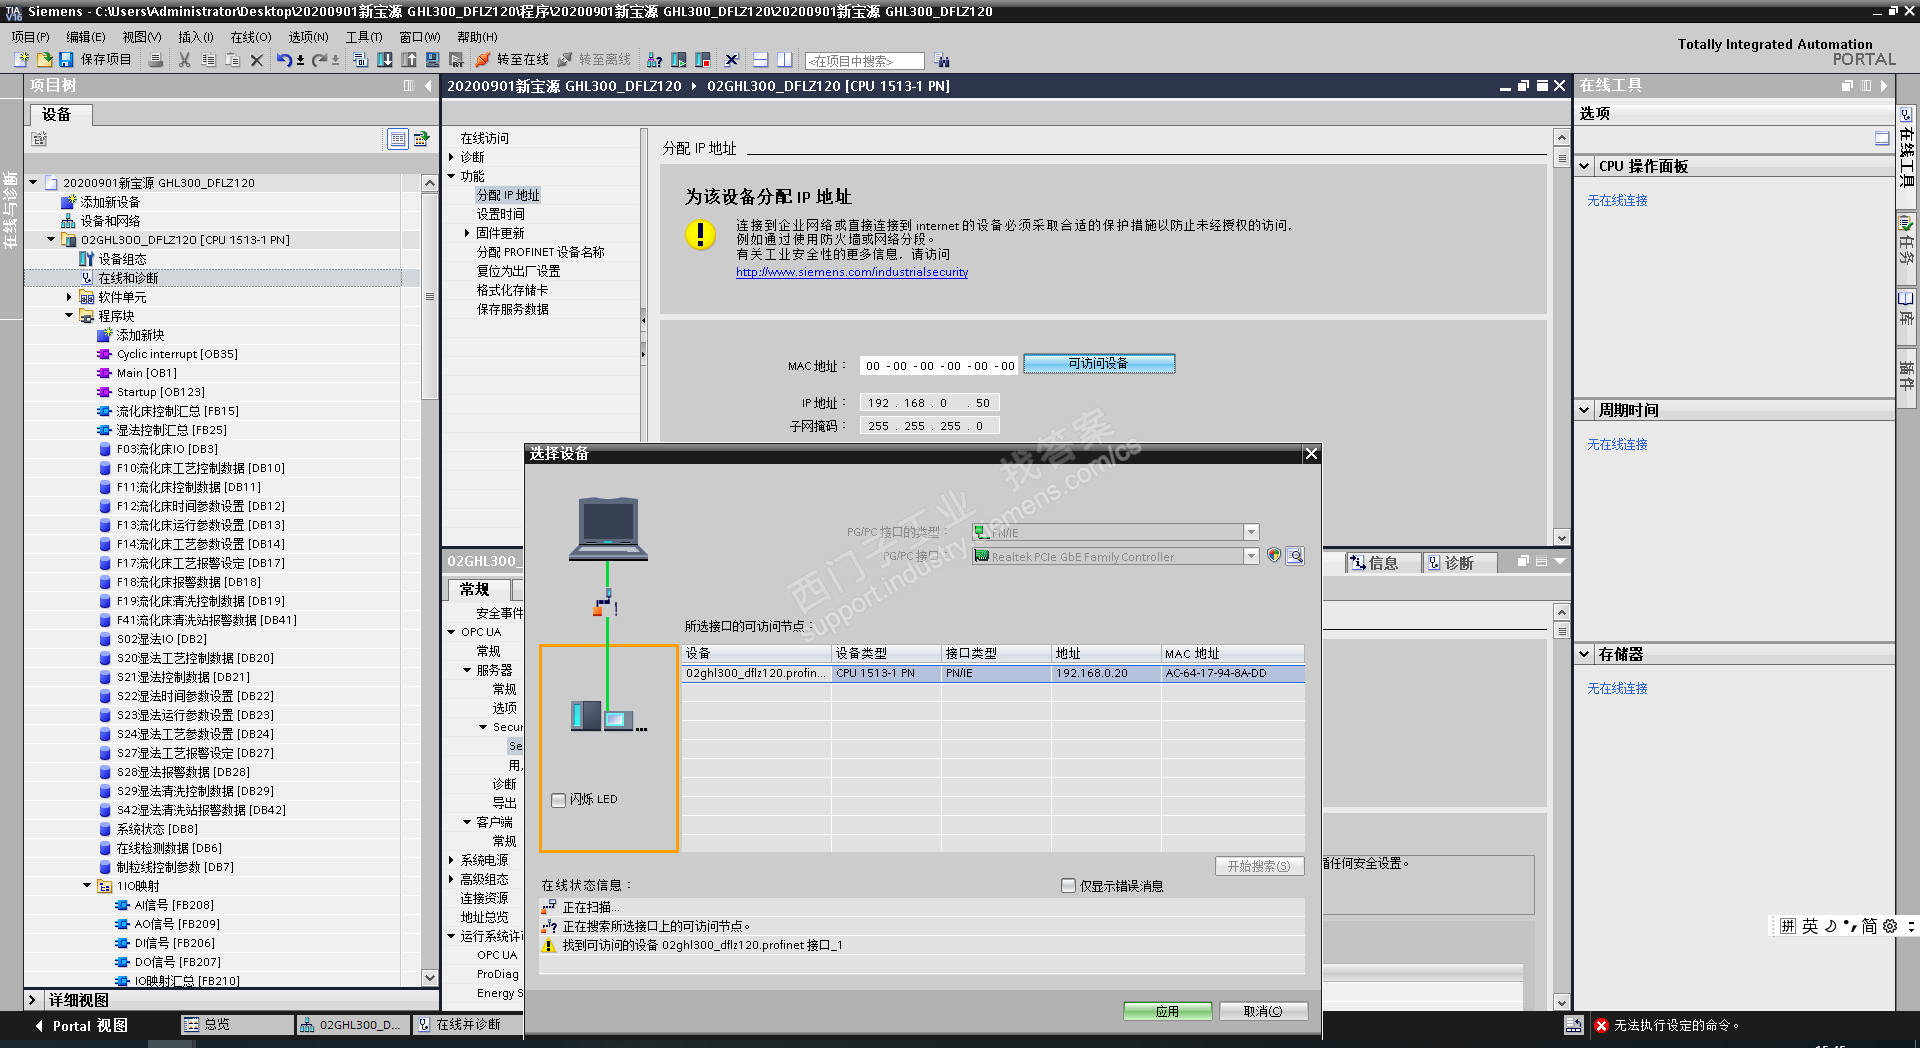The height and width of the screenshot is (1048, 1920).
Task: Click the Download to device icon
Action: 385,60
